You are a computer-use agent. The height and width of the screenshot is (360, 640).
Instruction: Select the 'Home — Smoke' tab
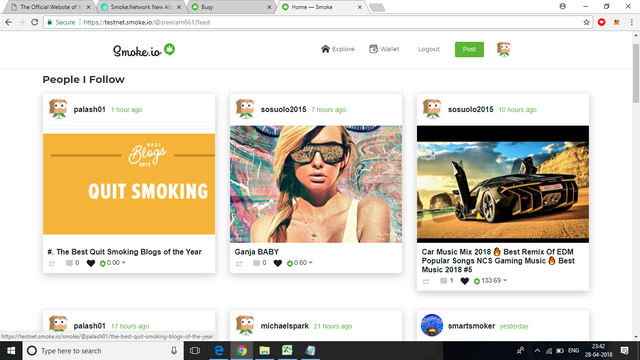coord(322,7)
